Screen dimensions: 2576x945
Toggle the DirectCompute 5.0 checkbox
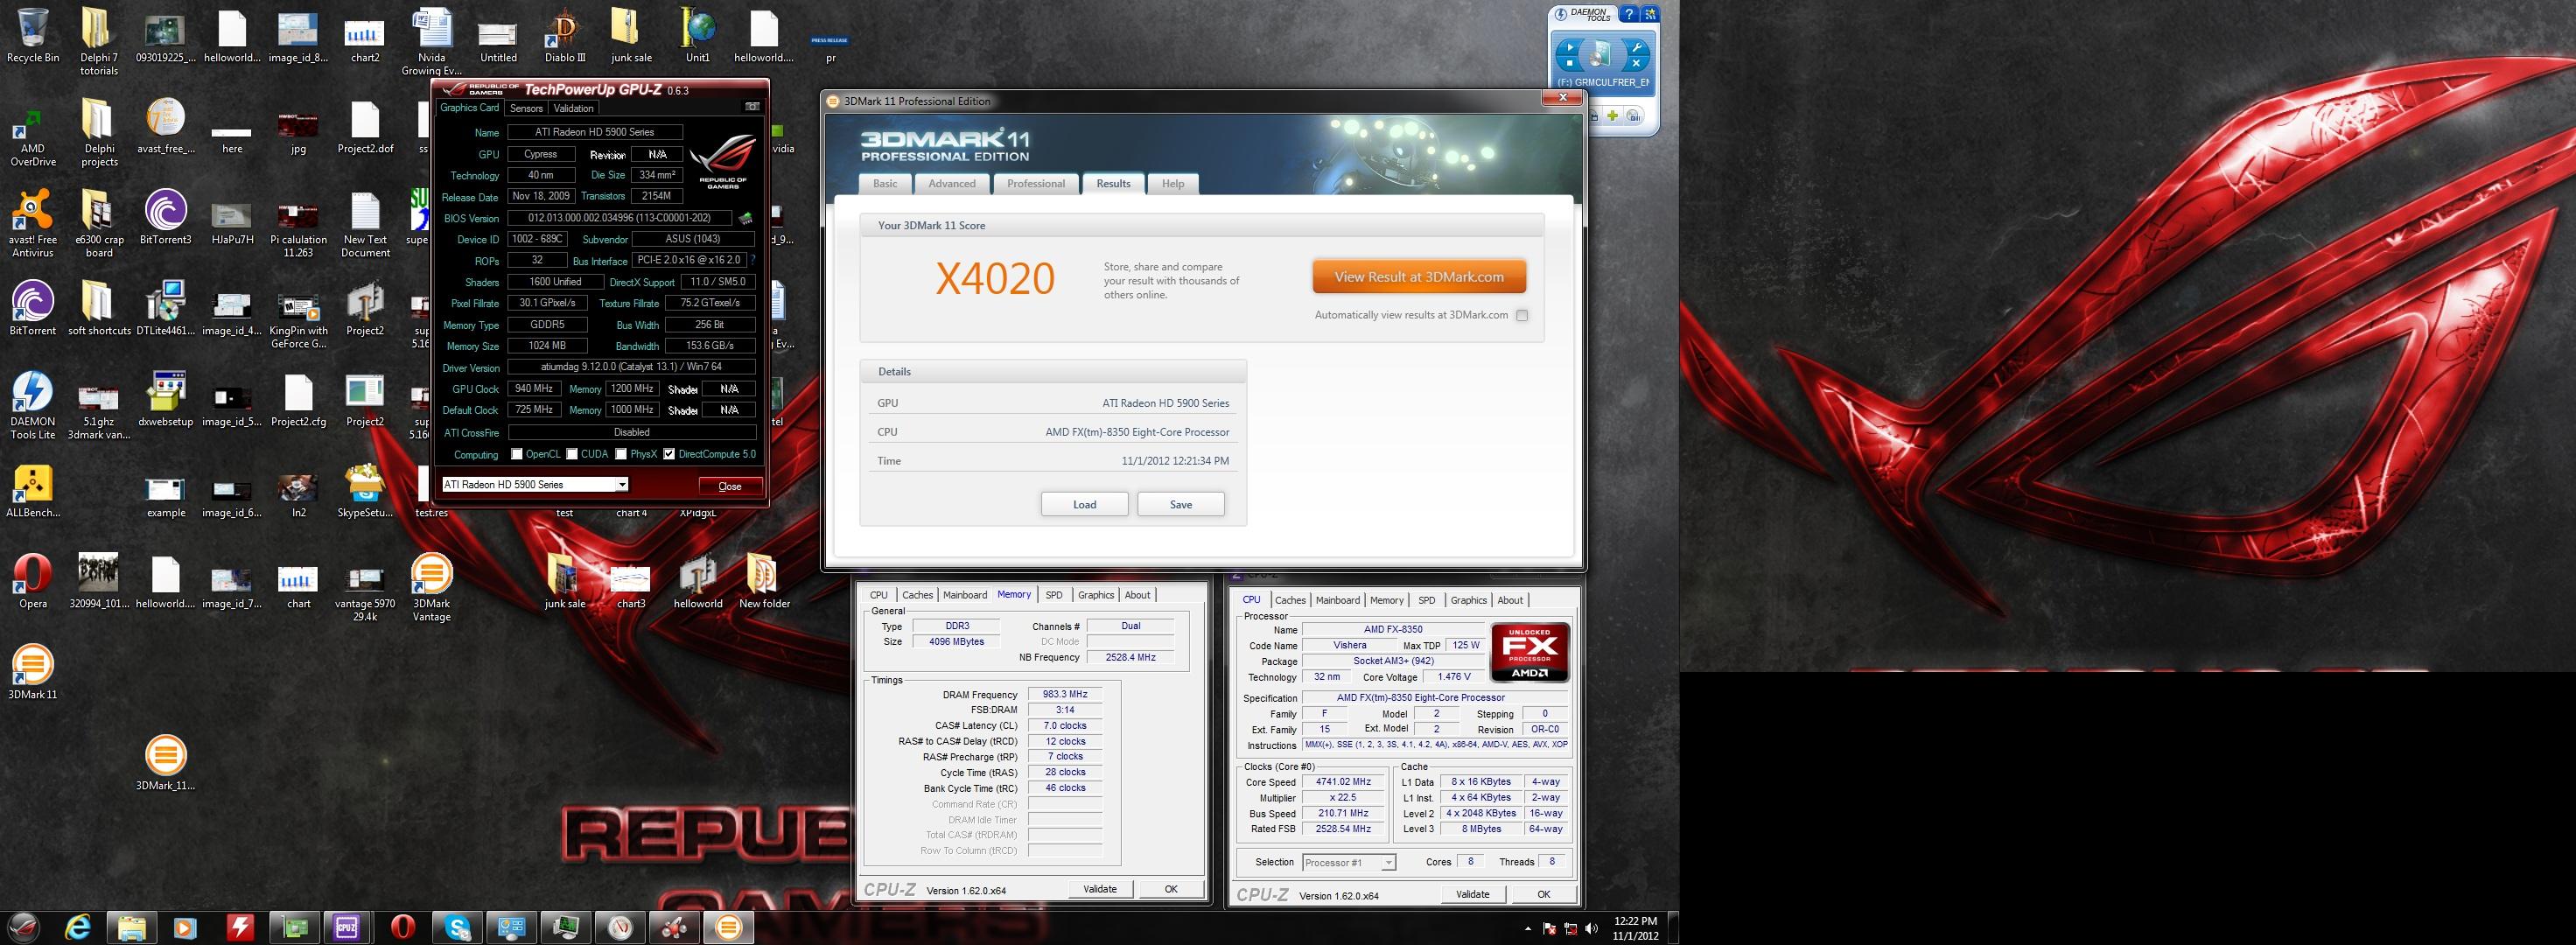(x=669, y=454)
